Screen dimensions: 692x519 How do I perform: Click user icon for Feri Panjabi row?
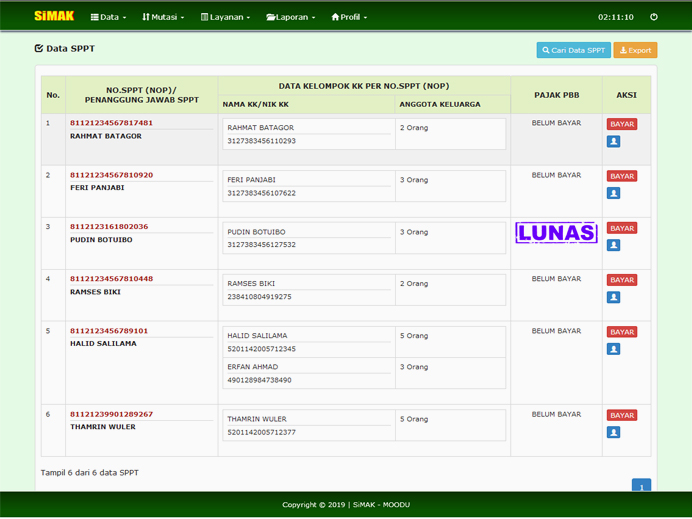point(614,194)
